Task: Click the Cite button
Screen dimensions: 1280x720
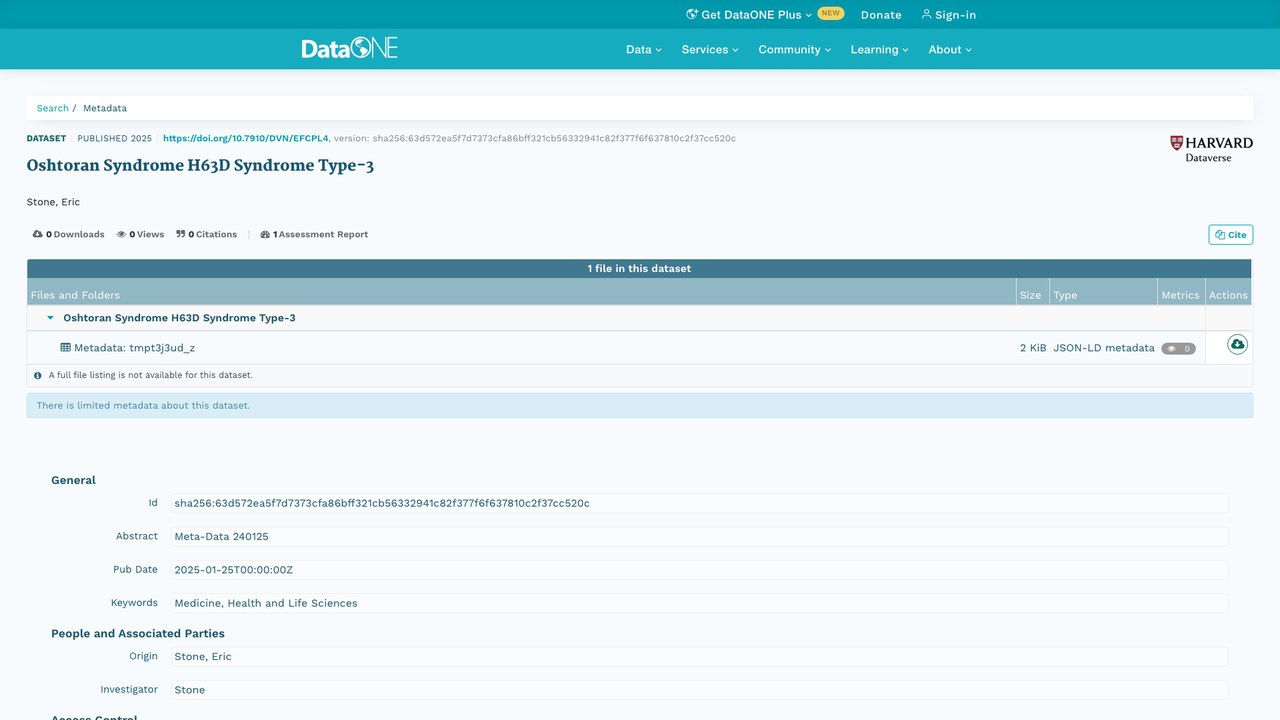Action: (x=1230, y=234)
